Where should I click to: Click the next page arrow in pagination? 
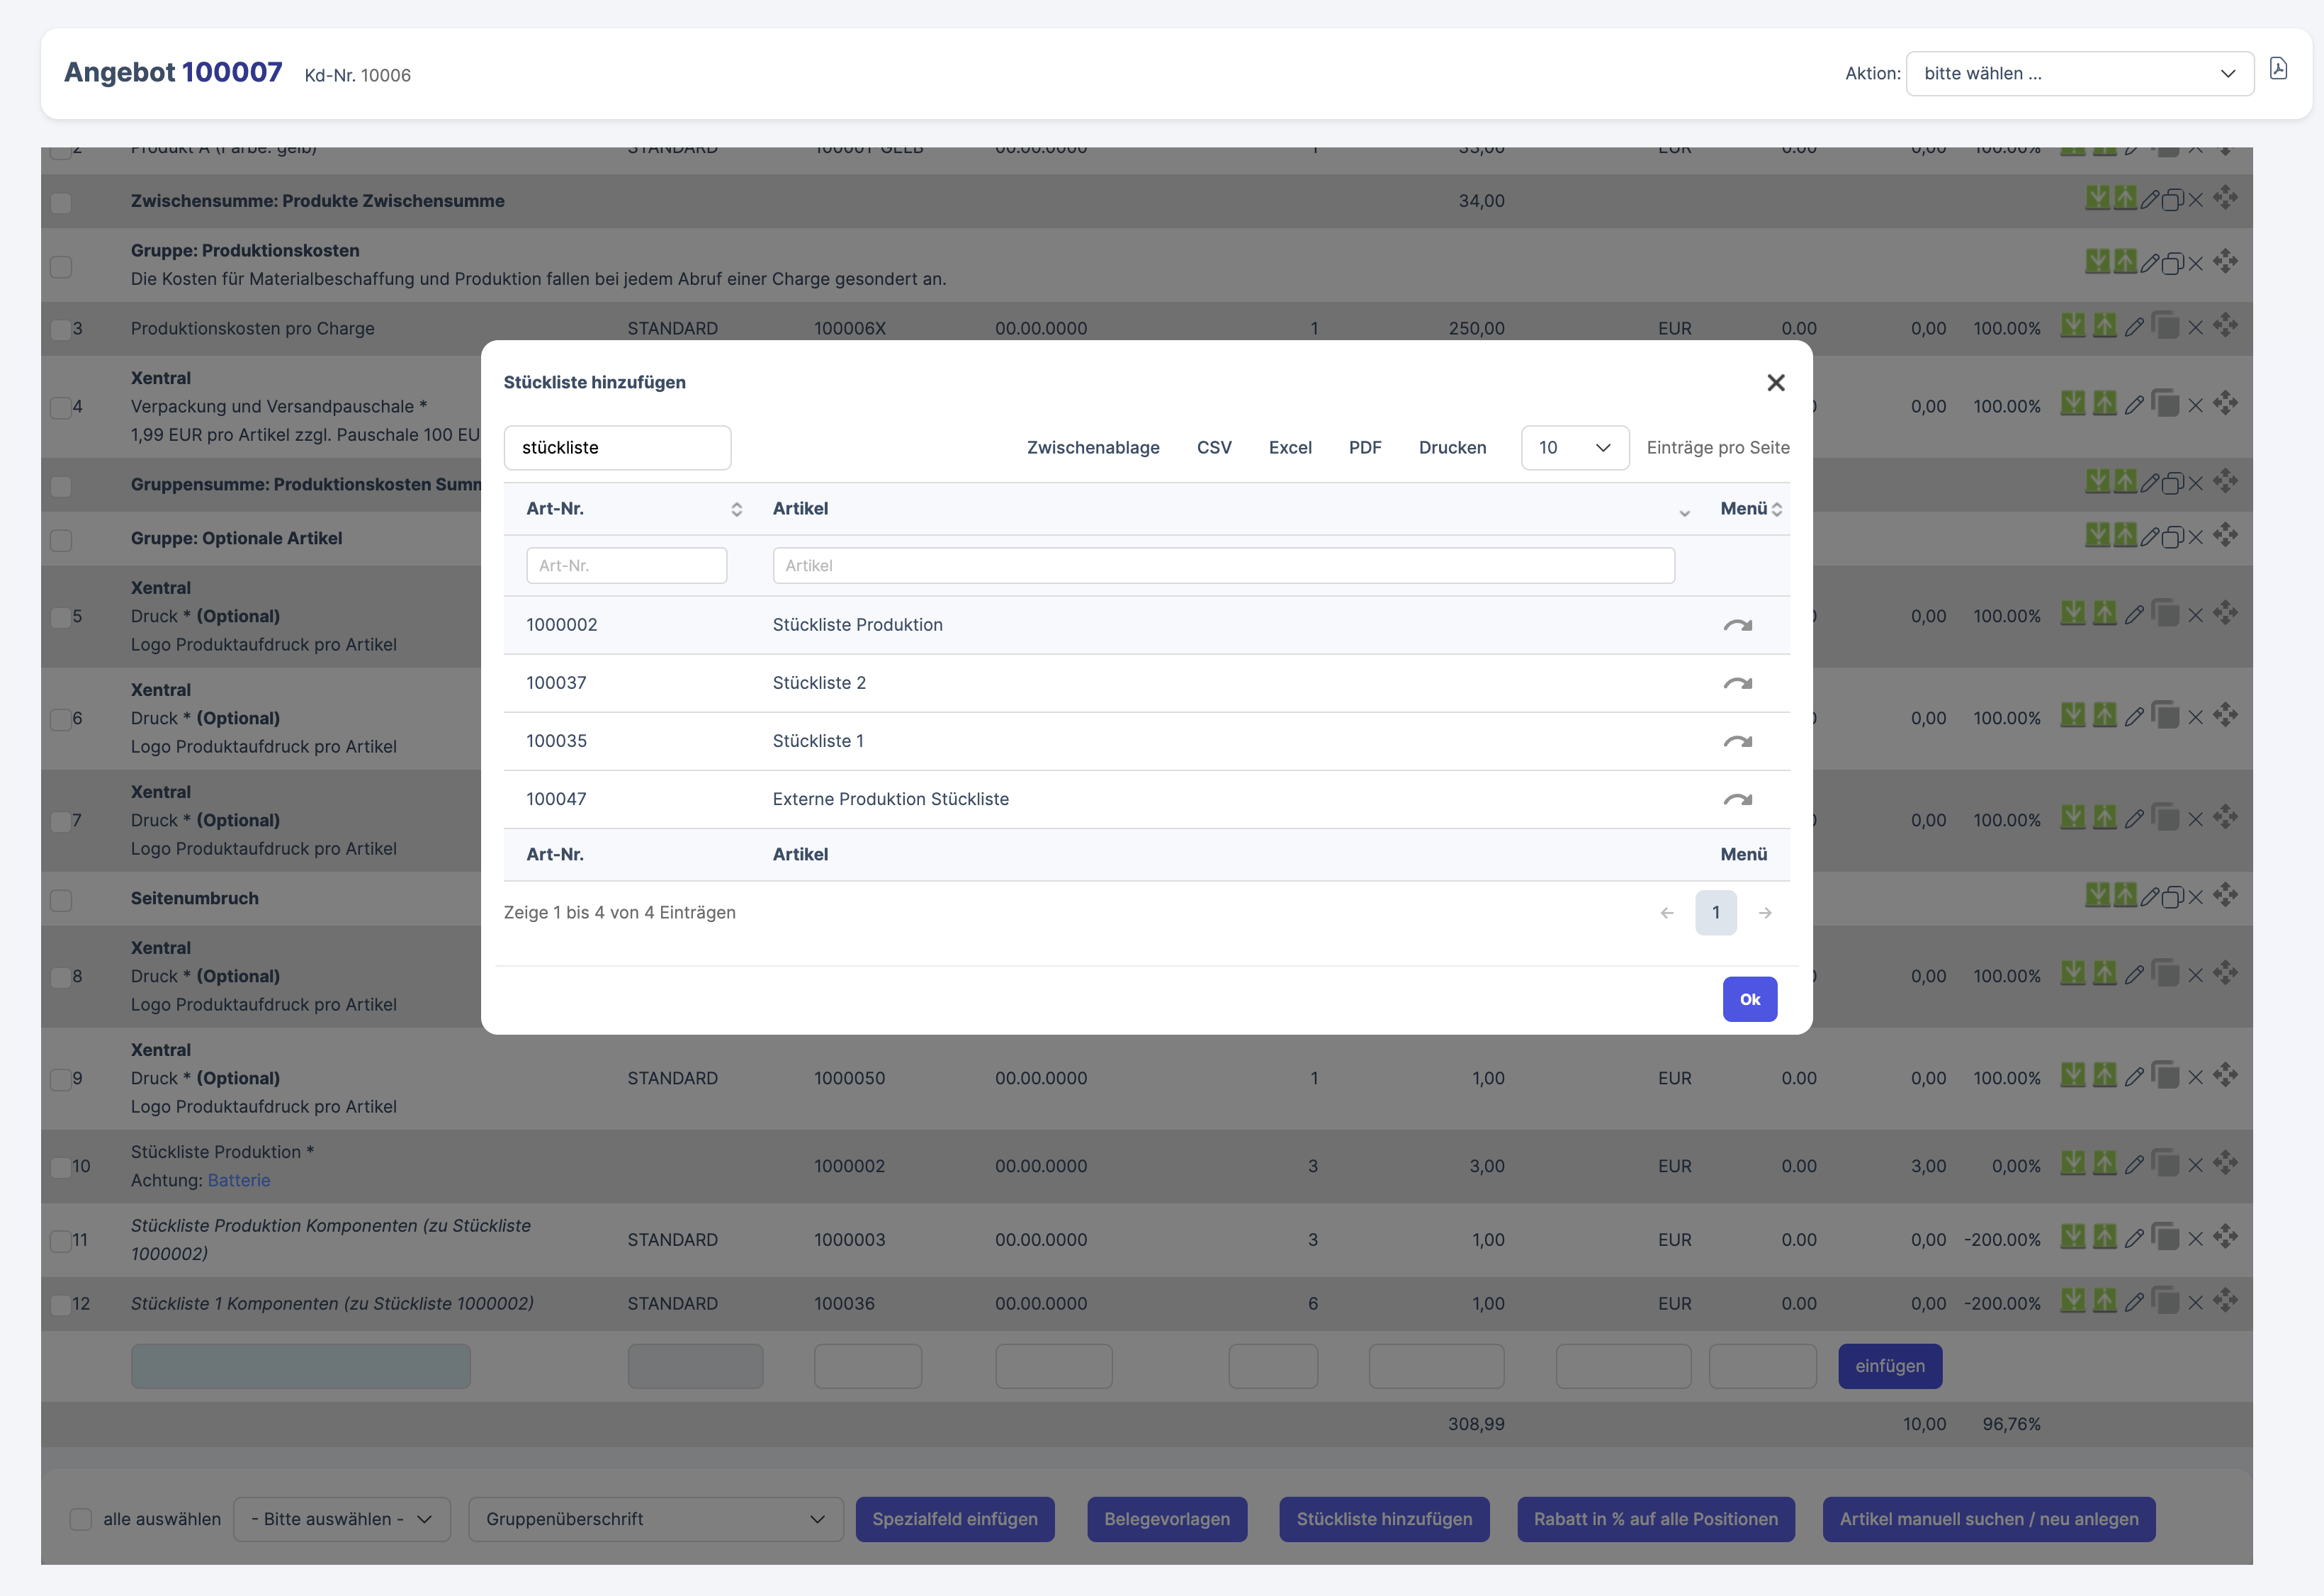point(1765,913)
